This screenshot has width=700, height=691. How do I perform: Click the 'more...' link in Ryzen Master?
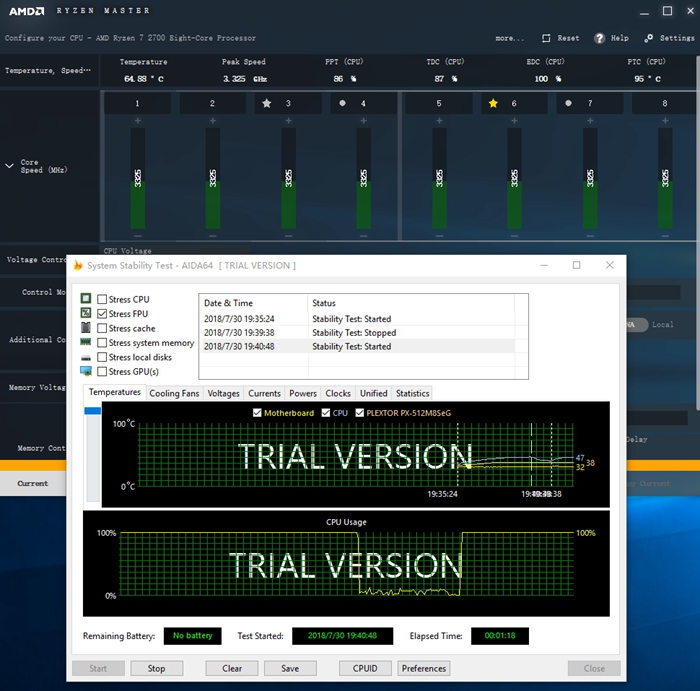coord(509,38)
